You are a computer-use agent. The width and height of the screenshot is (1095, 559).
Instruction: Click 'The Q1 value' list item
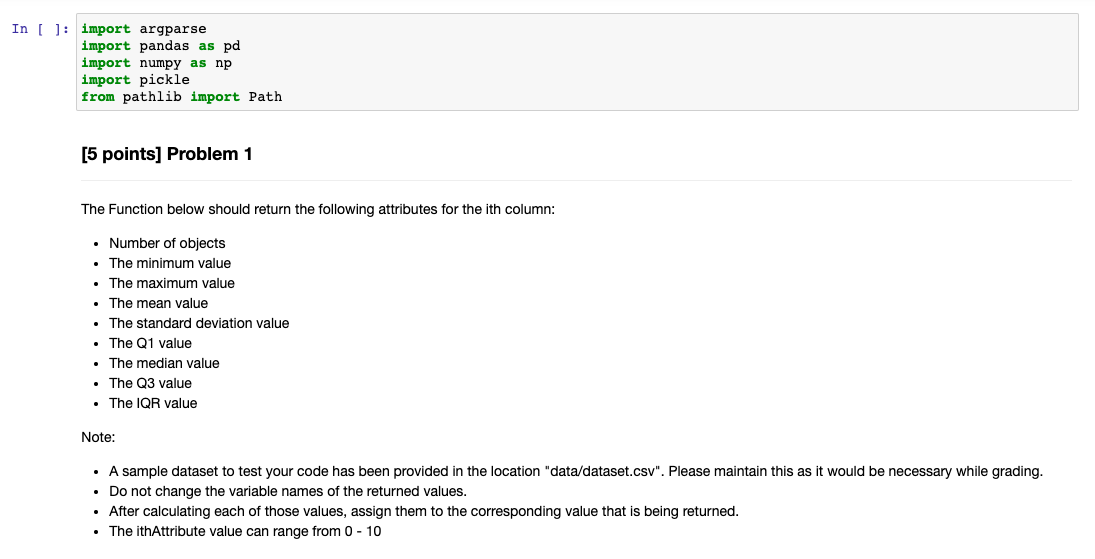(150, 343)
